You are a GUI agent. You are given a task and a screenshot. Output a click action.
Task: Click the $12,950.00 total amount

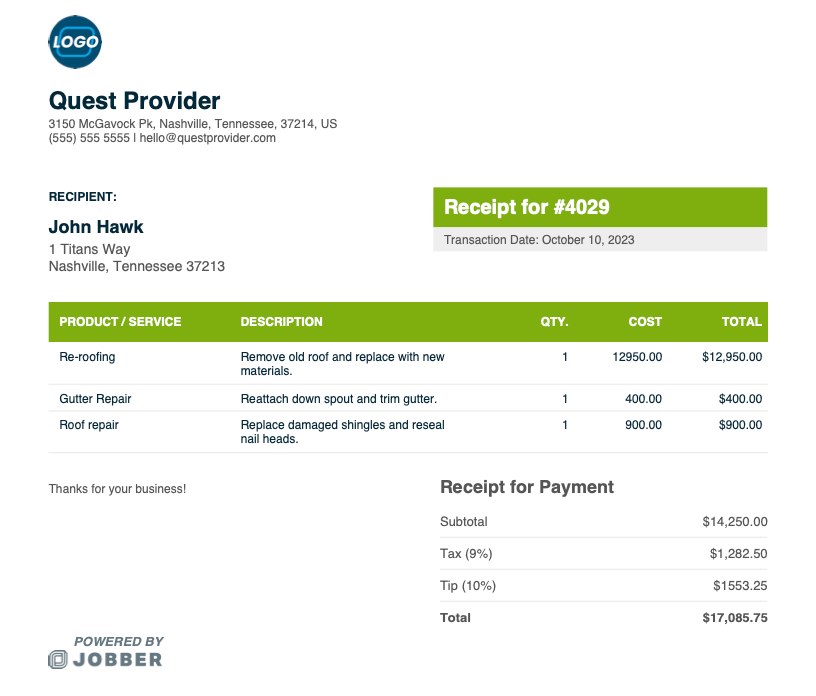732,357
